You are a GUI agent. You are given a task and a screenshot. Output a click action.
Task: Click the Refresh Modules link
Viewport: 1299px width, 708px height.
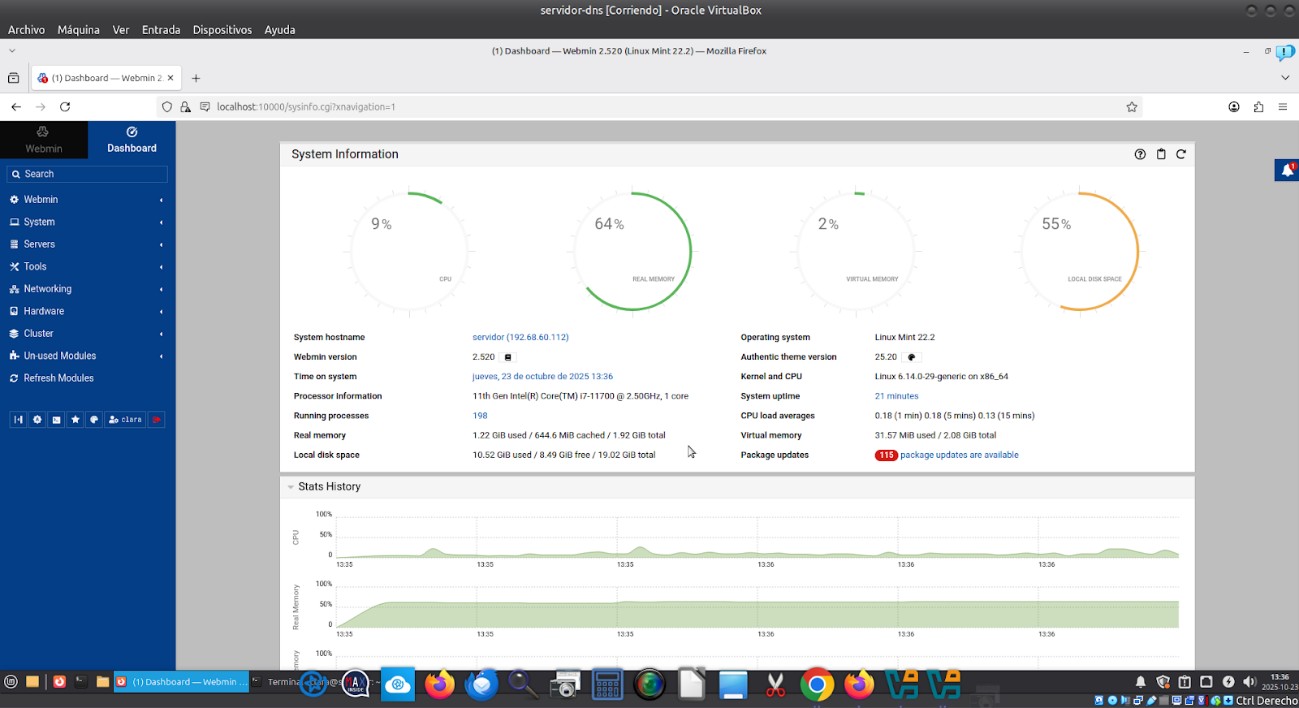[x=58, y=378]
